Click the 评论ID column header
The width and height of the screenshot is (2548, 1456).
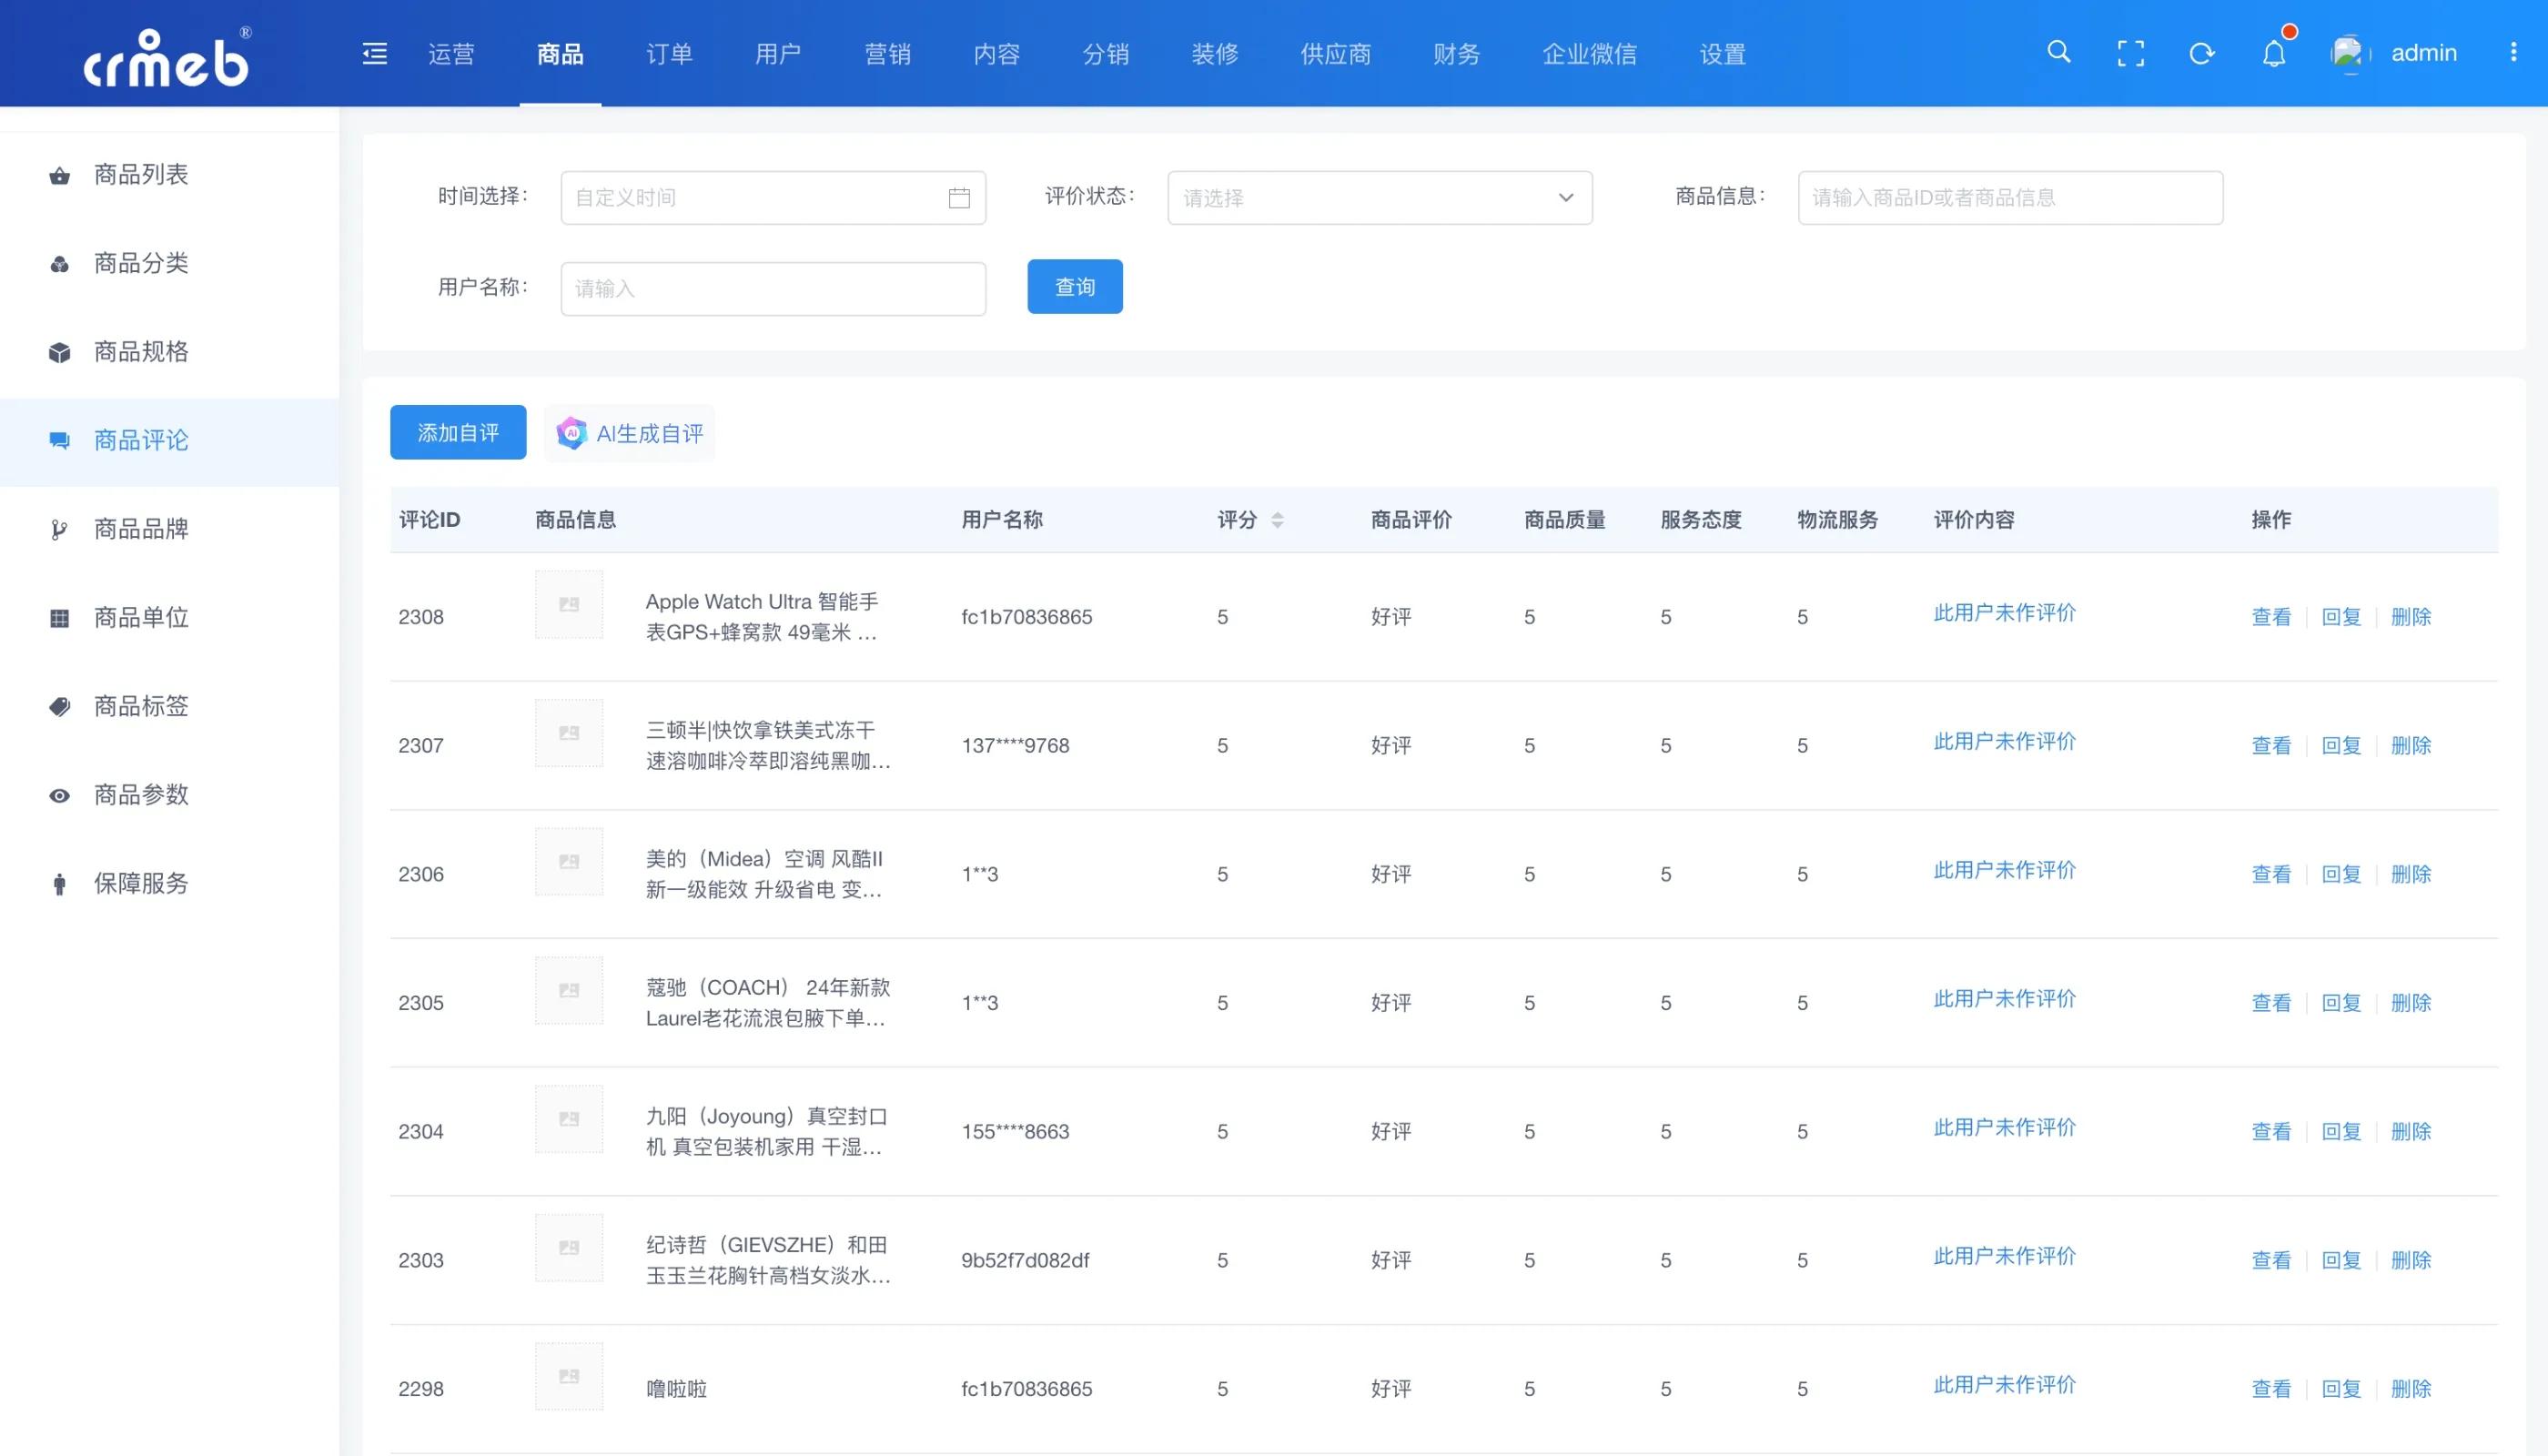(x=430, y=520)
